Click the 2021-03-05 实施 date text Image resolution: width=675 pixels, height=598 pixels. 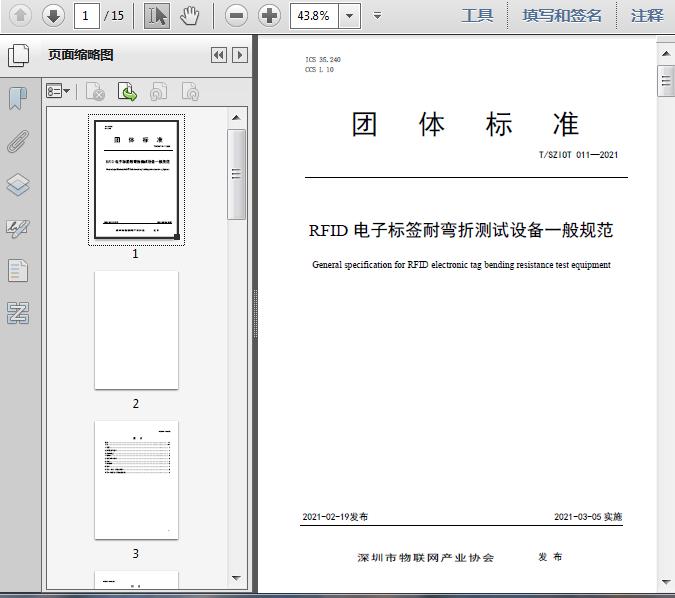[x=588, y=517]
